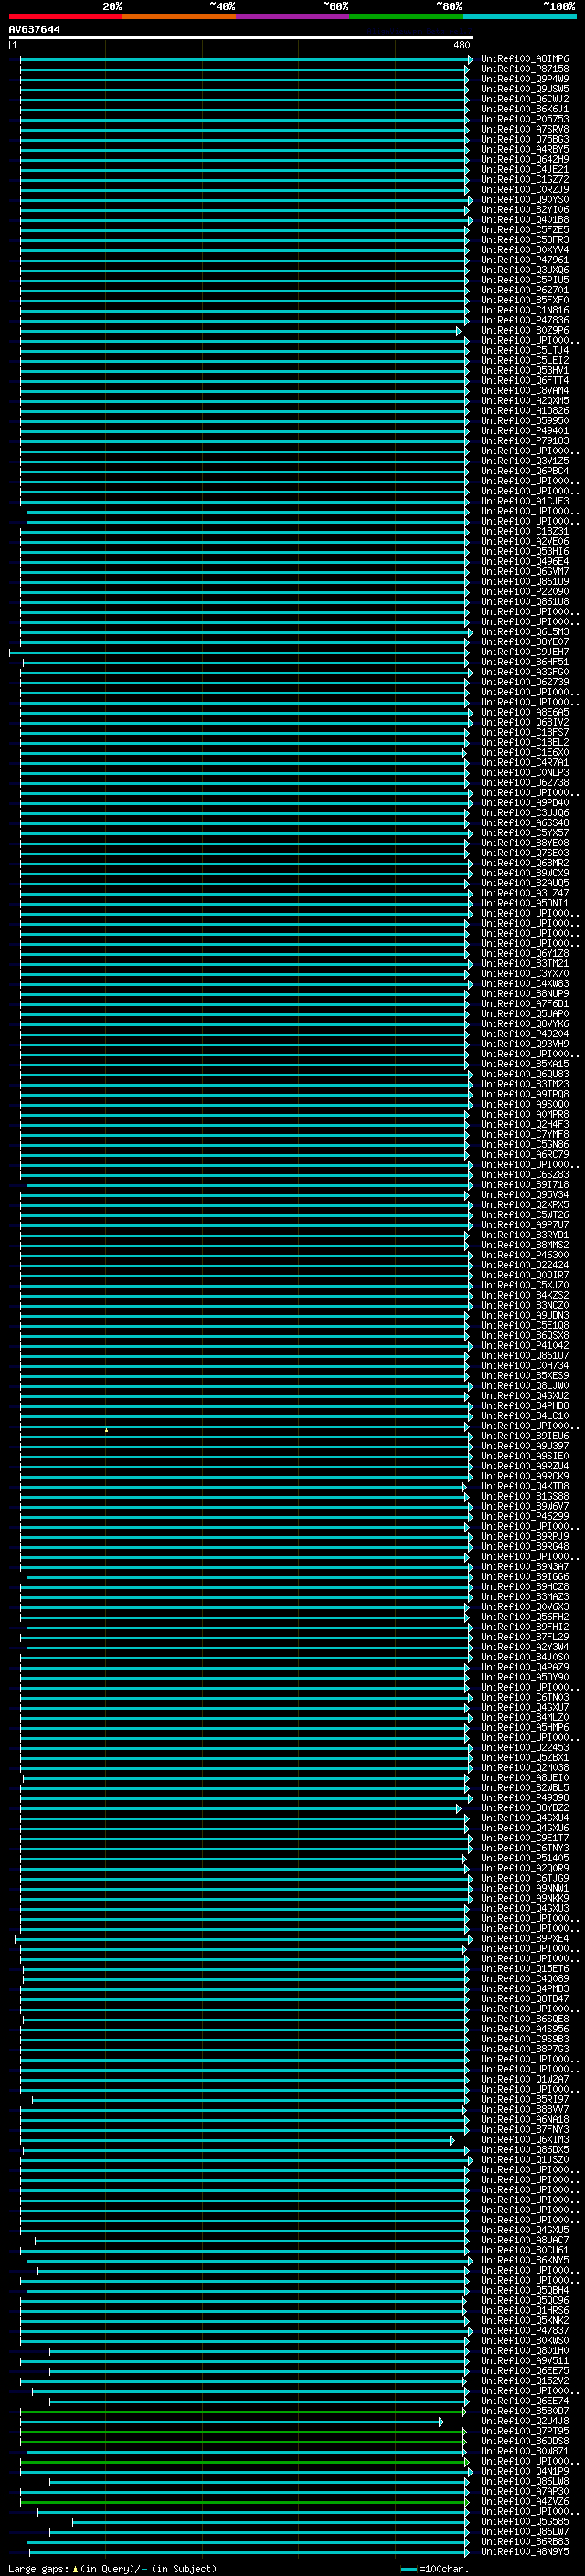Select hit label UniRef100_O22424
585x2576 pixels.
(x=524, y=1265)
